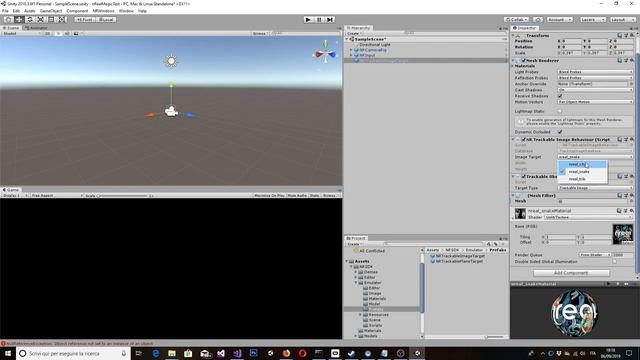Open the Component menu
The image size is (640, 360).
pyautogui.click(x=77, y=11)
